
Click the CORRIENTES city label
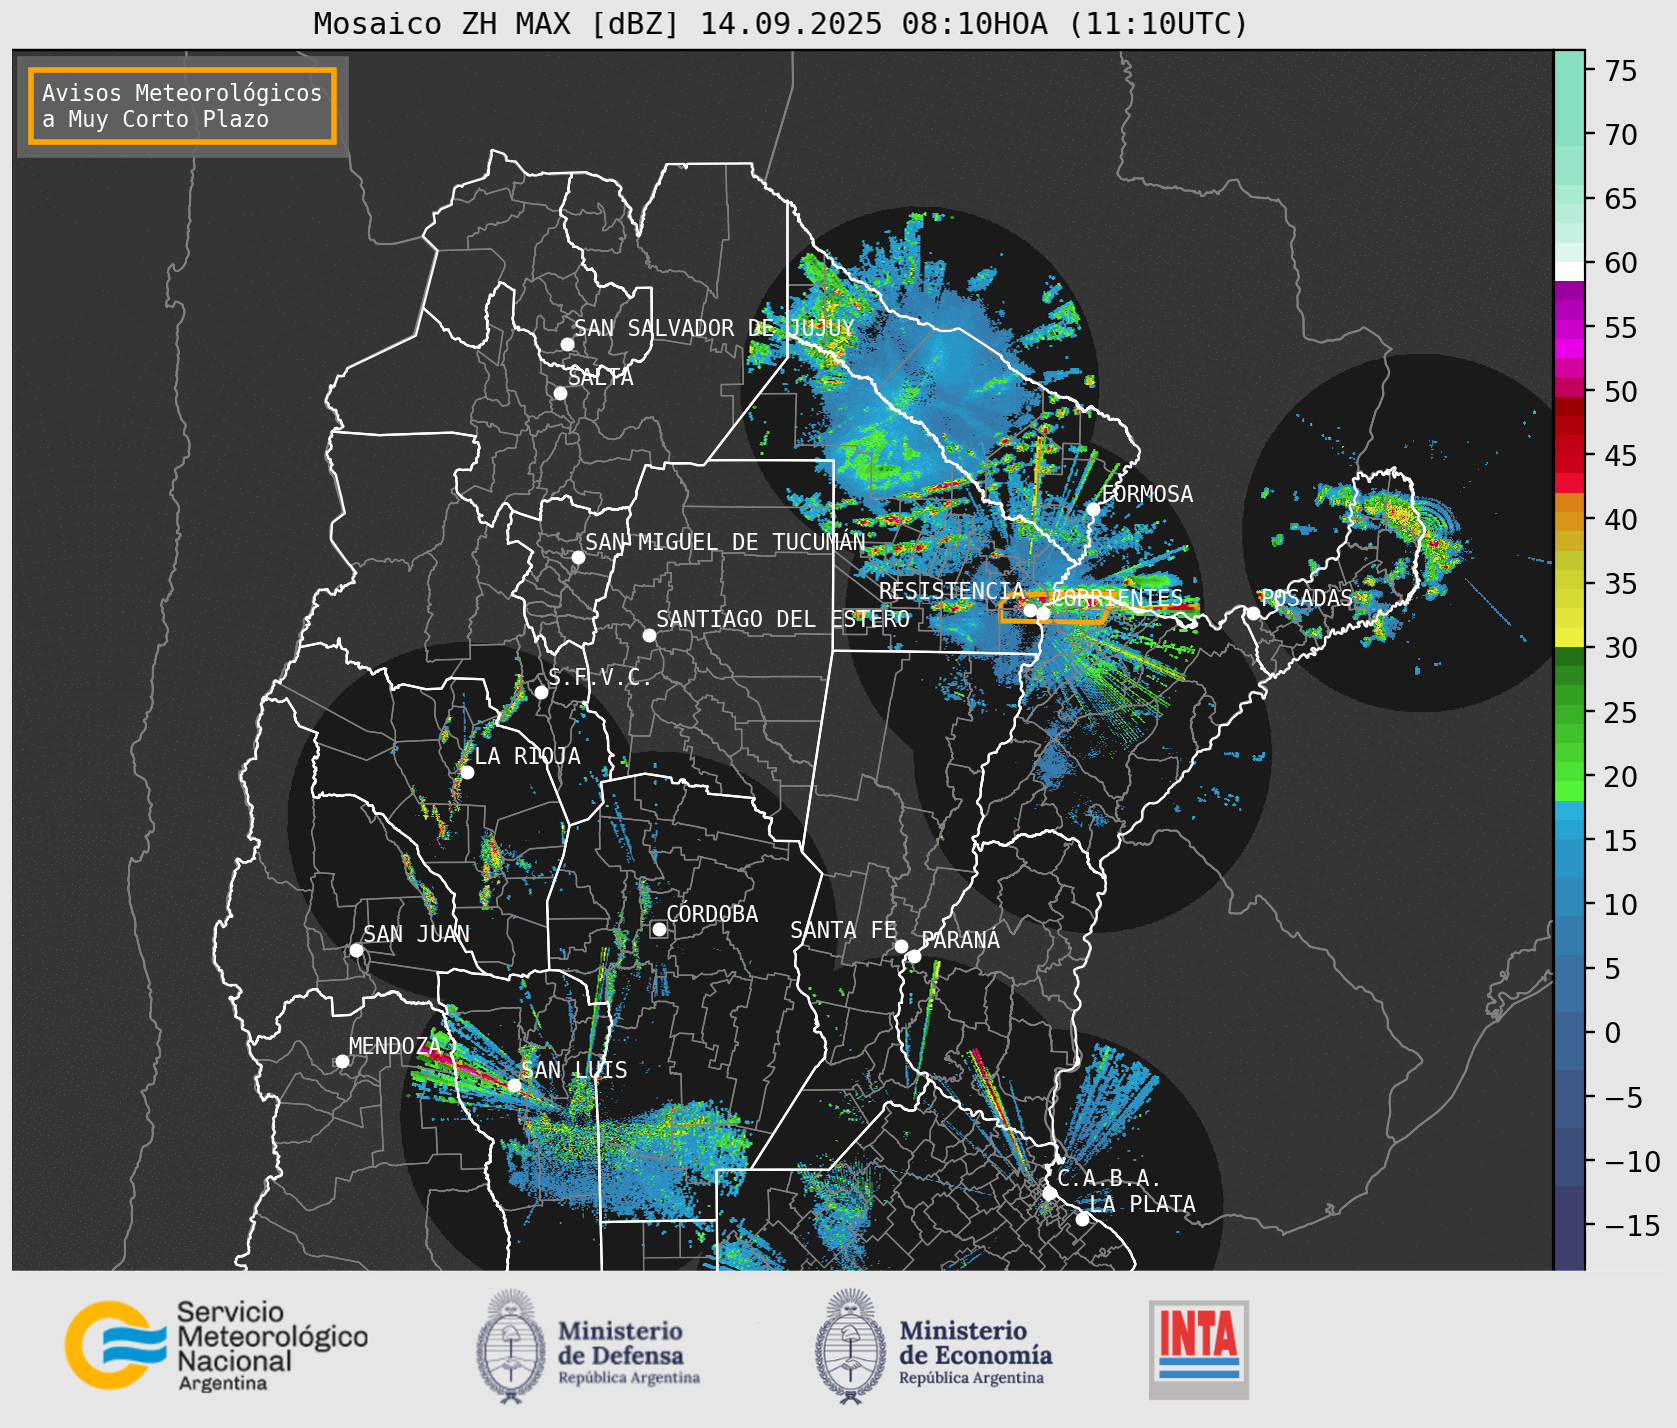pyautogui.click(x=1117, y=598)
